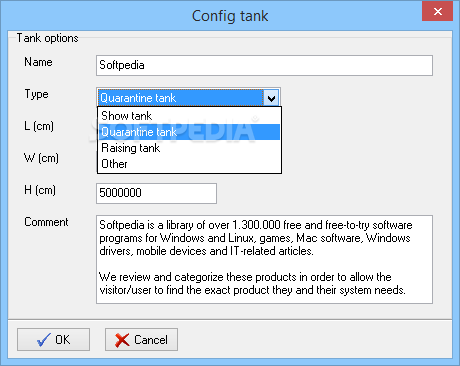Confirm with the OK button
460x366 pixels.
[x=53, y=339]
